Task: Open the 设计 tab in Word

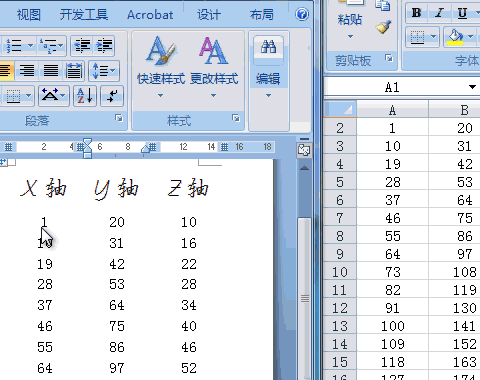Action: (209, 15)
